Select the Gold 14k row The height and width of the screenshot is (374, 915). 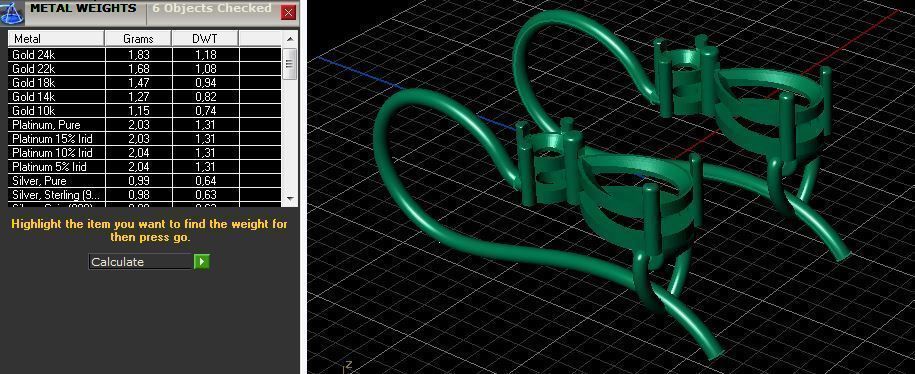(x=145, y=96)
